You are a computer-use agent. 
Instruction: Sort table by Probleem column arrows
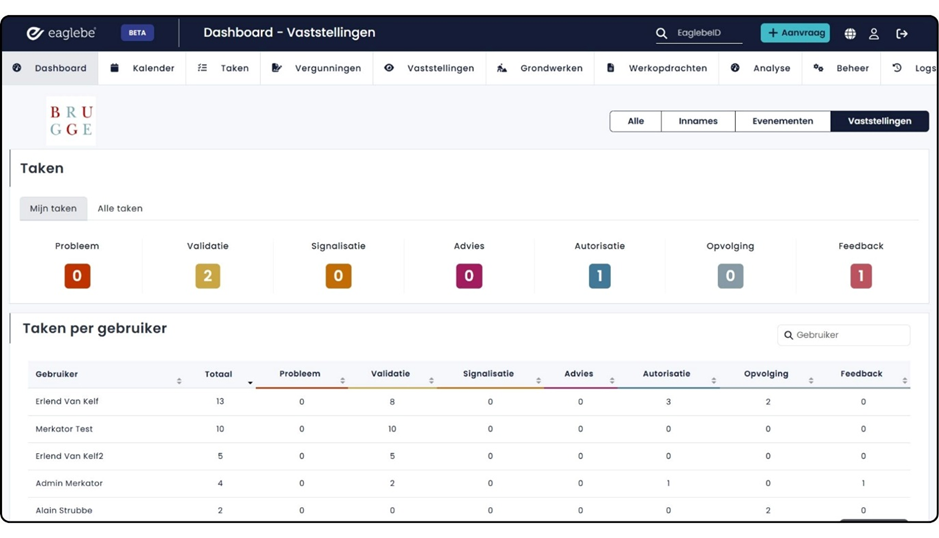click(343, 380)
